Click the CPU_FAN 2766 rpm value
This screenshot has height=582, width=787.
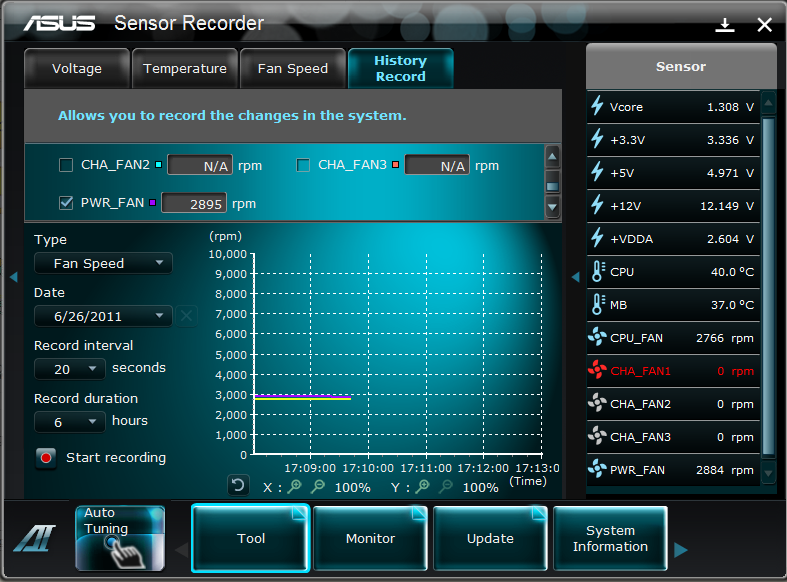tap(724, 338)
